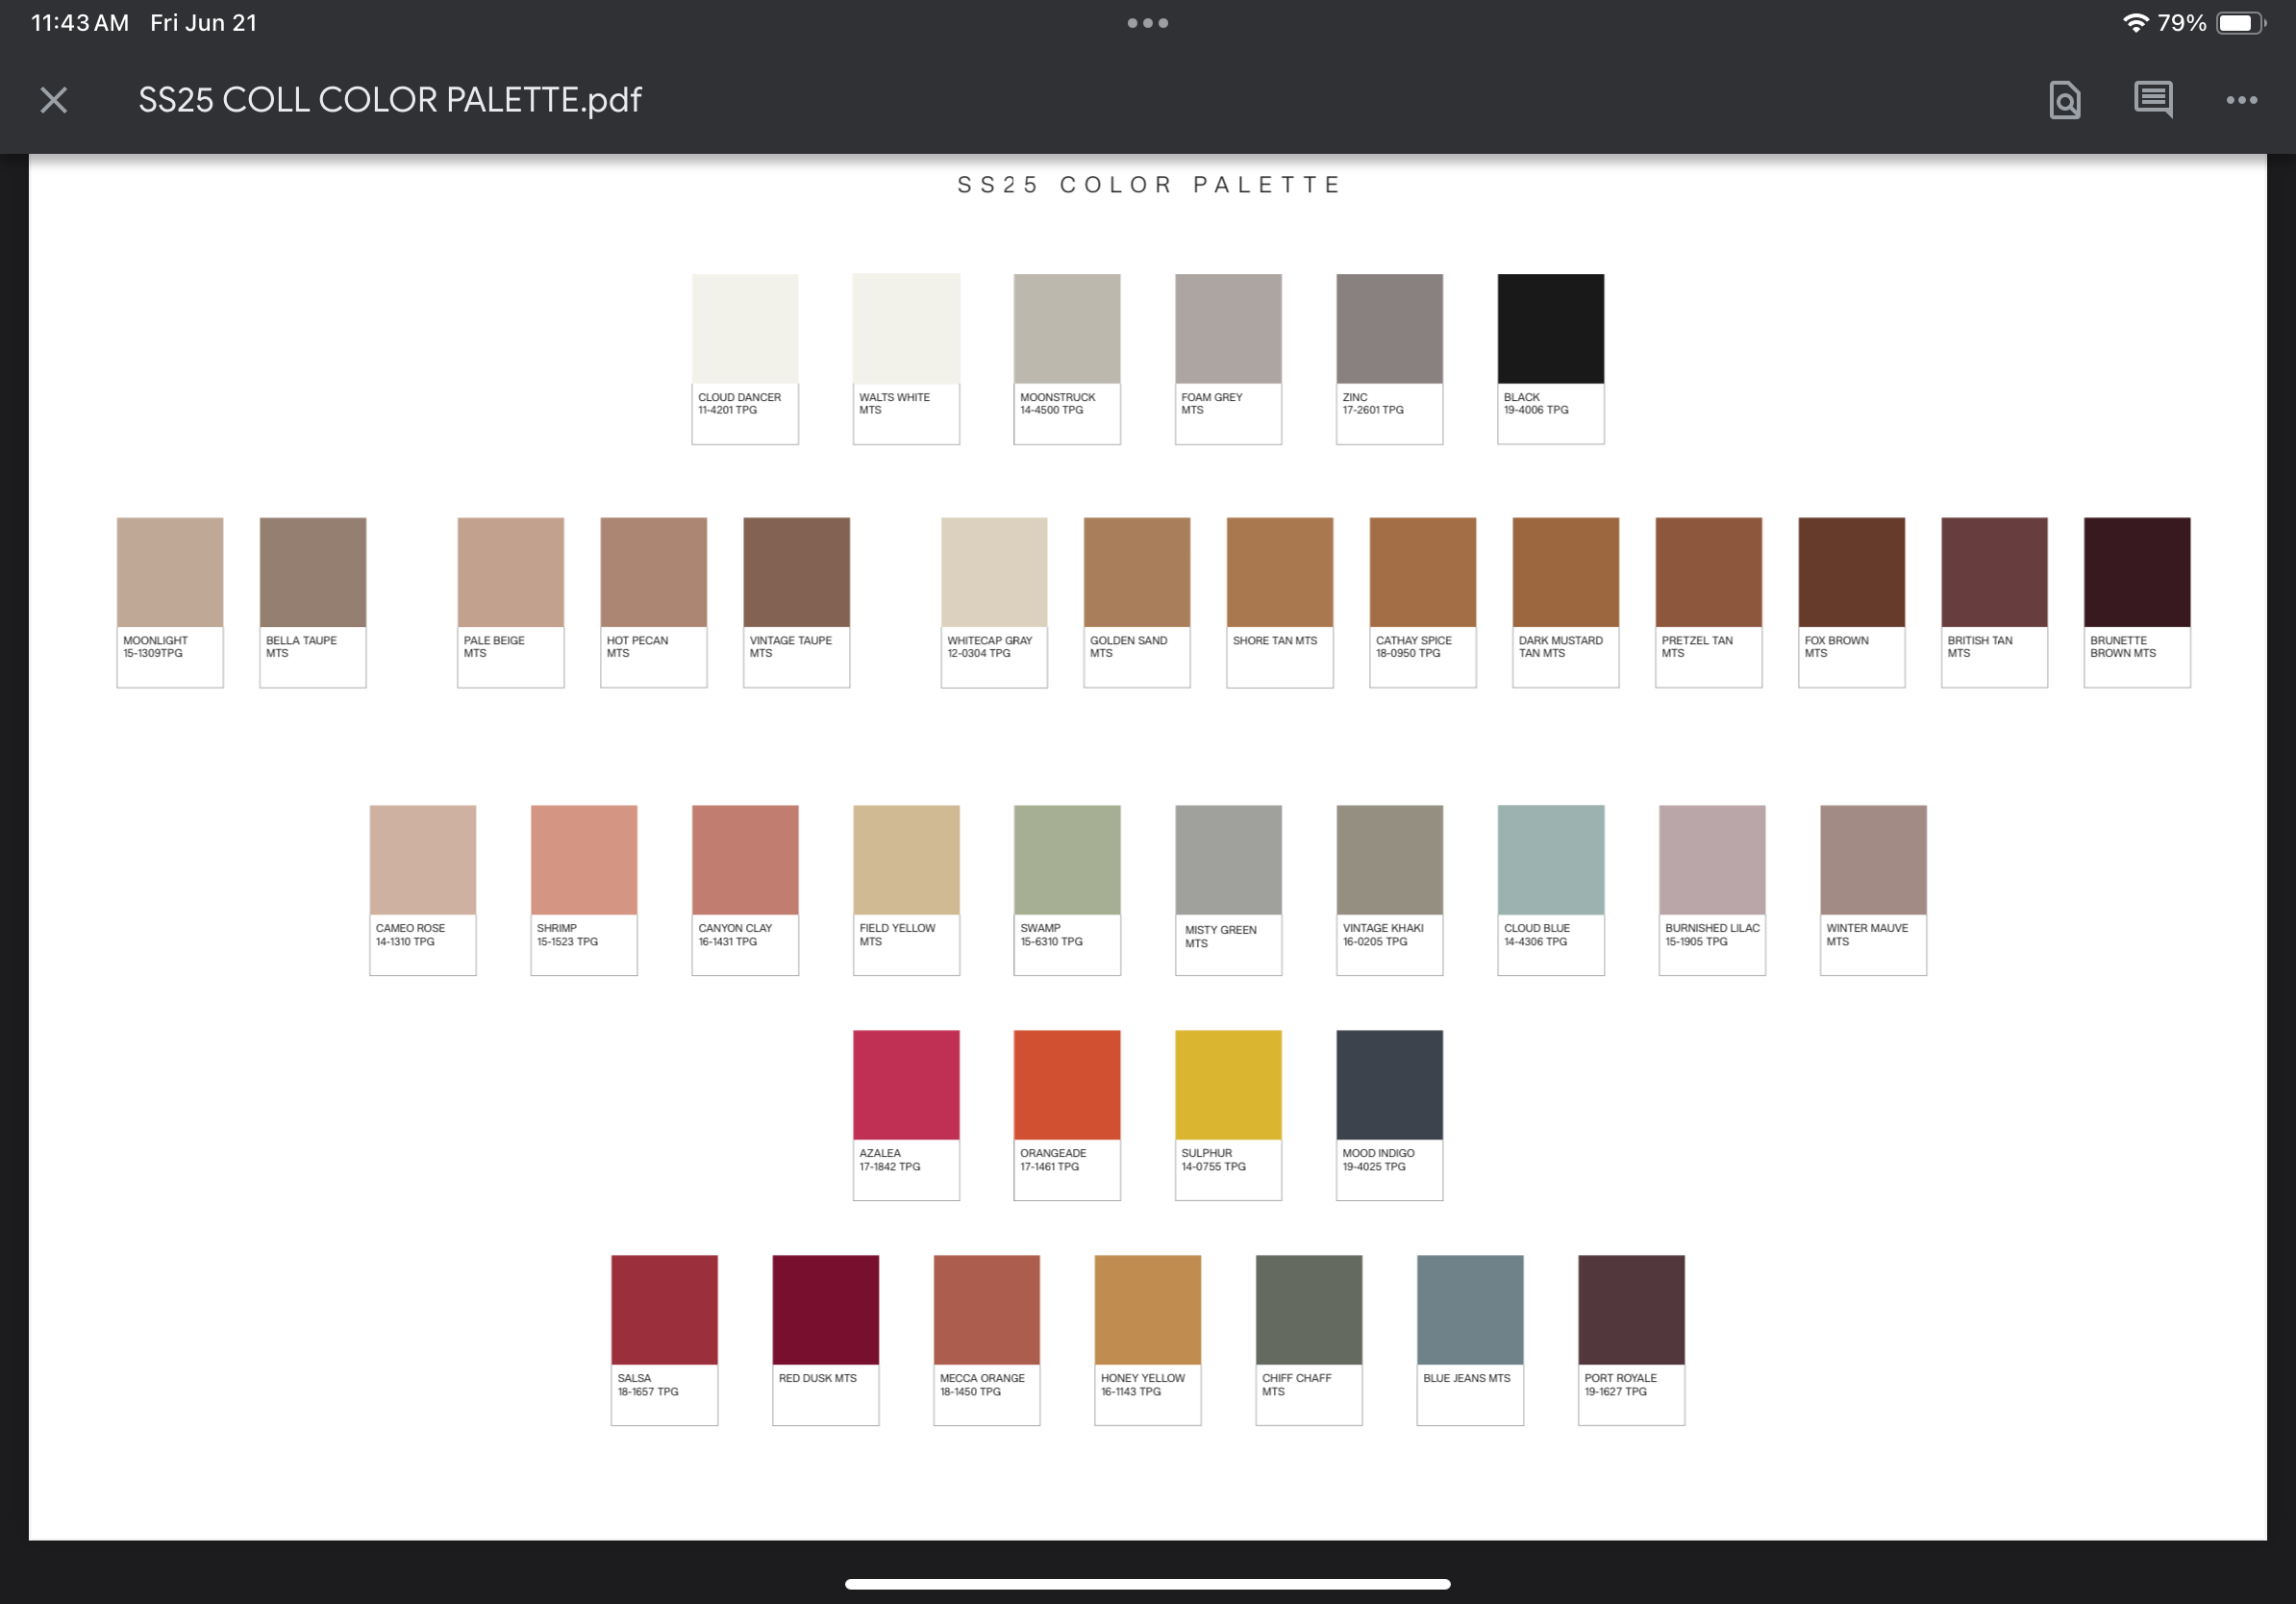This screenshot has width=2296, height=1604.
Task: Click the Moonlight 15-1309 swatch
Action: 170,572
